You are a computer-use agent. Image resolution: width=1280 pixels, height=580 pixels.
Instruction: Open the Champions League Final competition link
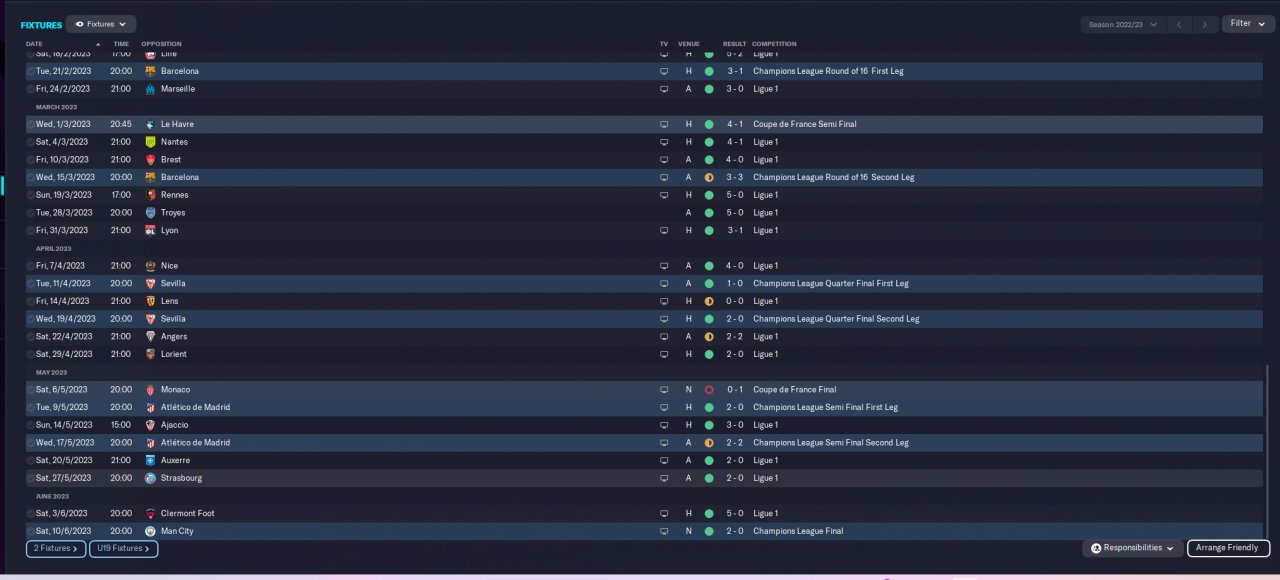coord(798,531)
